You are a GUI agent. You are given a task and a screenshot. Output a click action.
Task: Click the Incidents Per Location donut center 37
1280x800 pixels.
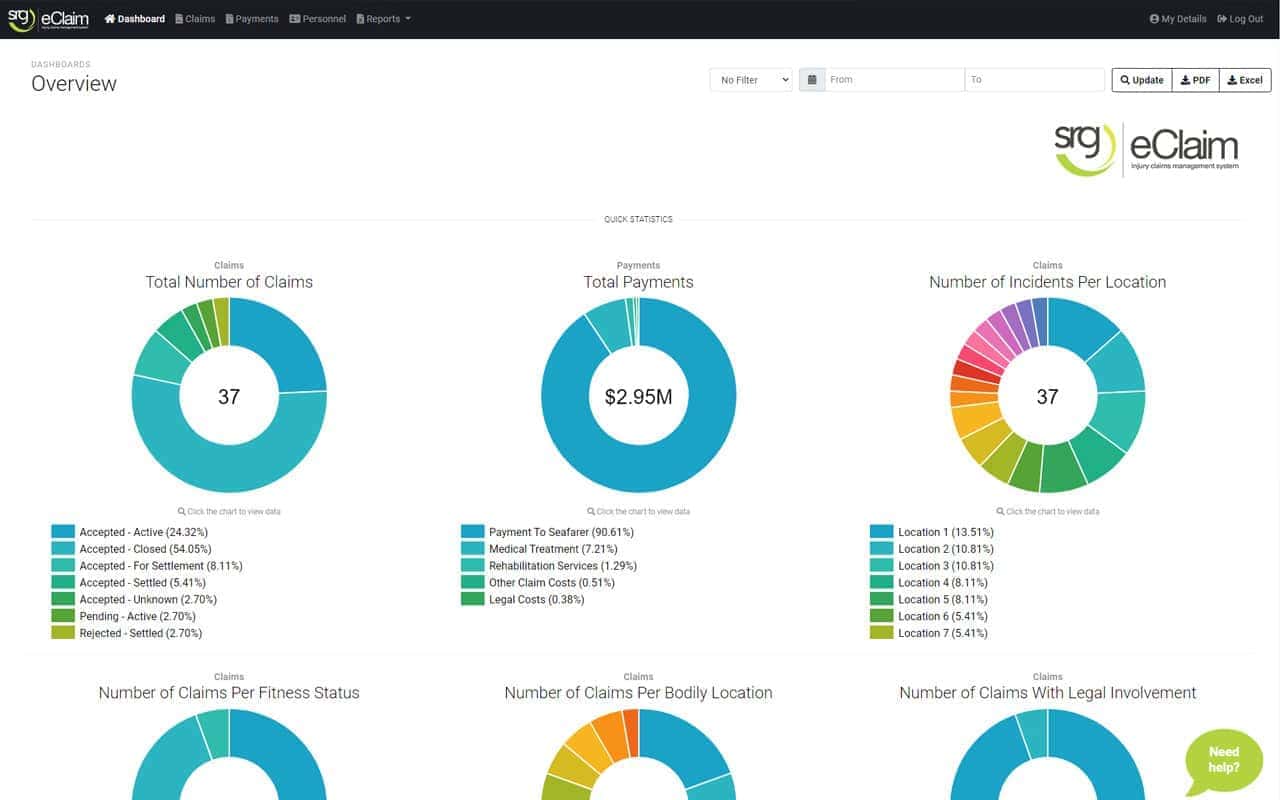(1047, 397)
